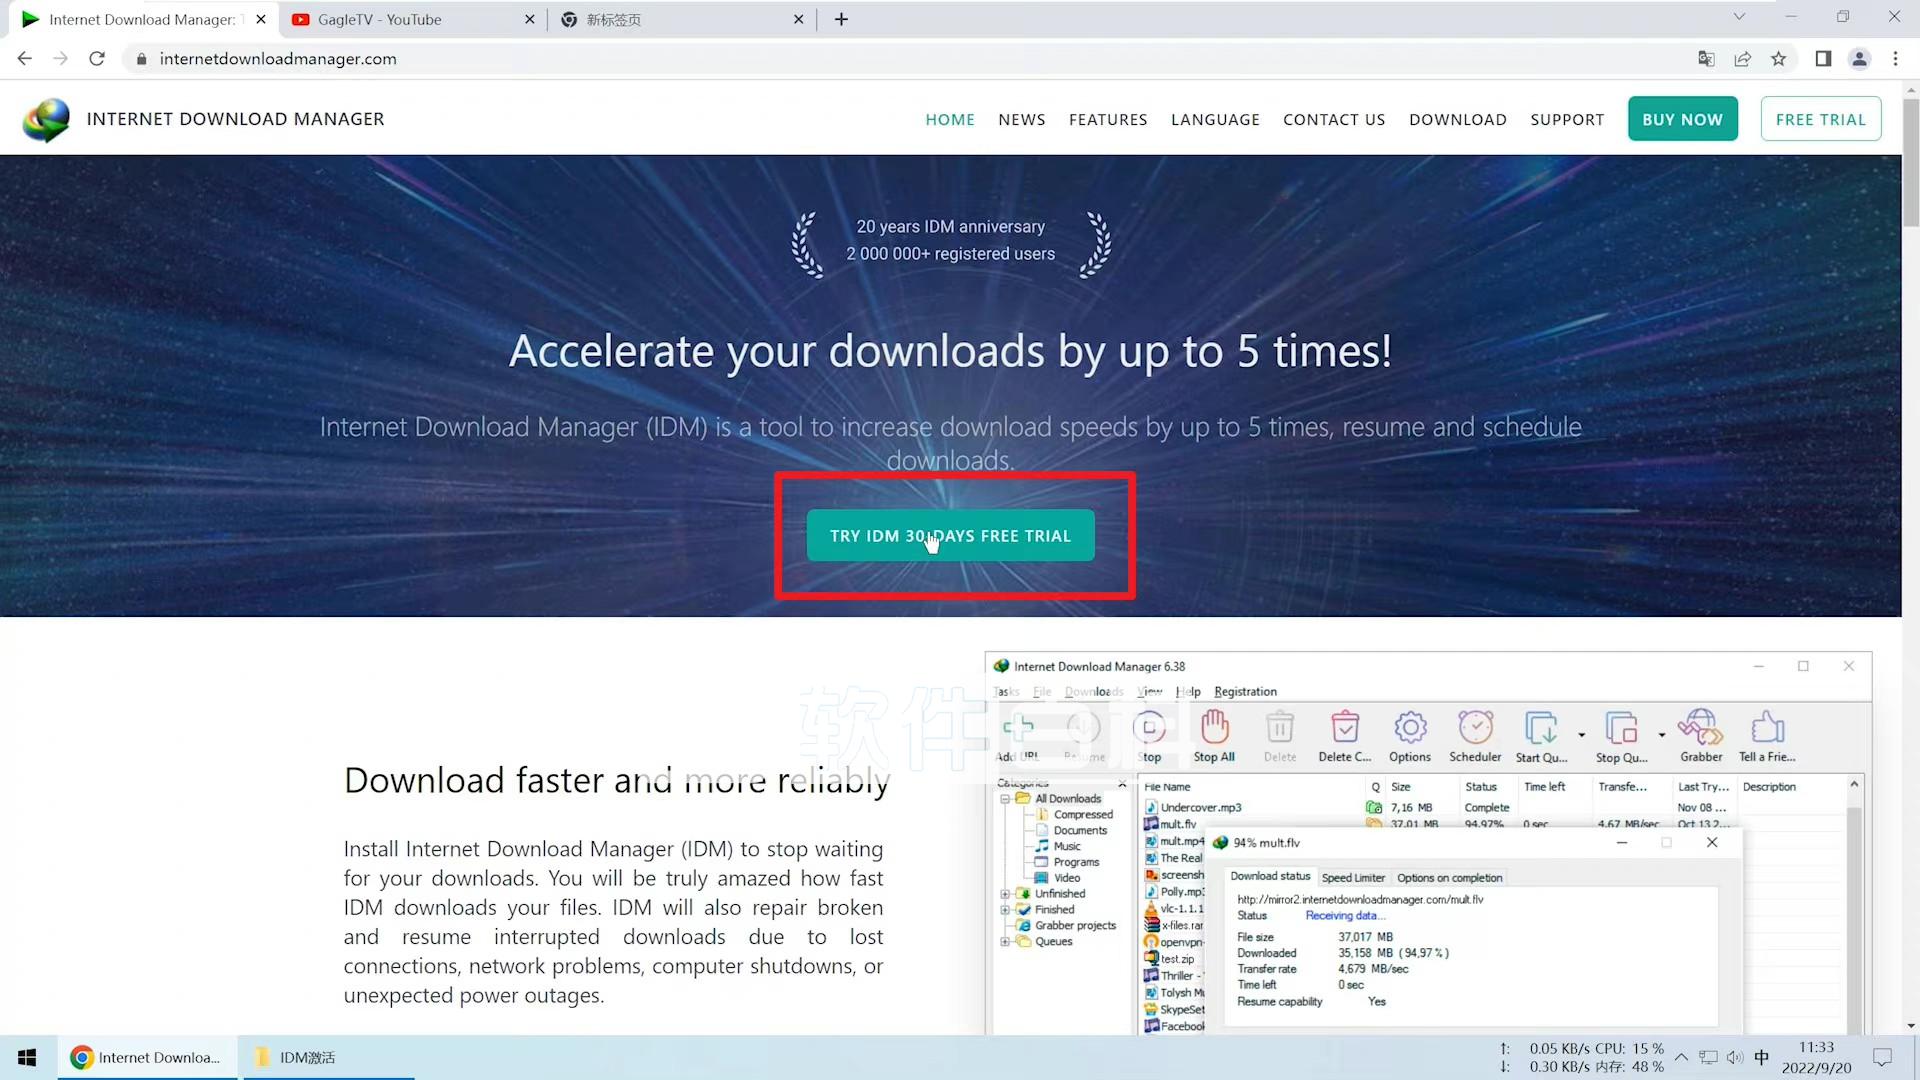Click TRY IDM 30 DAYS FREE TRIAL
The width and height of the screenshot is (1920, 1080).
point(950,536)
